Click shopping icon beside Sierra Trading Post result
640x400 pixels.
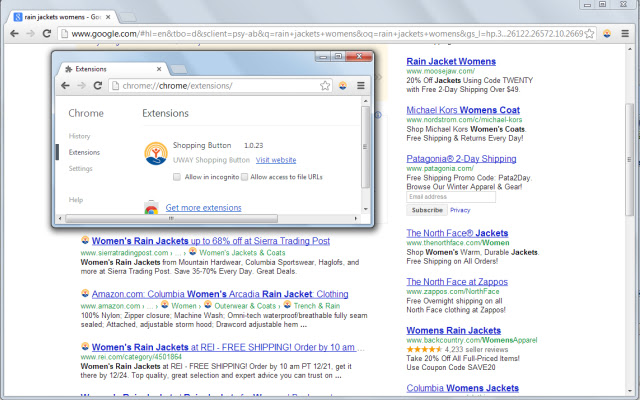tap(85, 240)
